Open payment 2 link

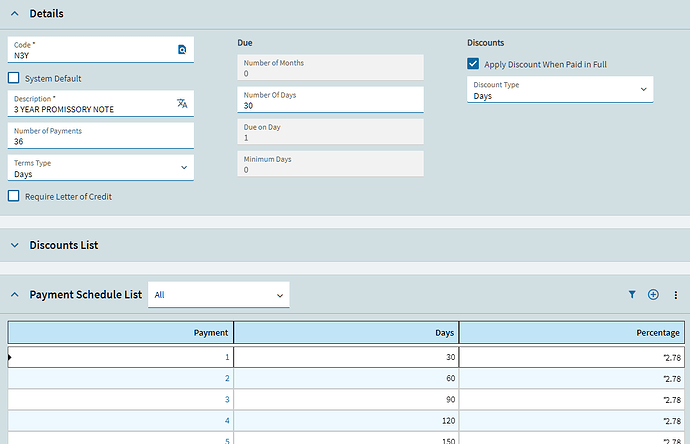227,378
